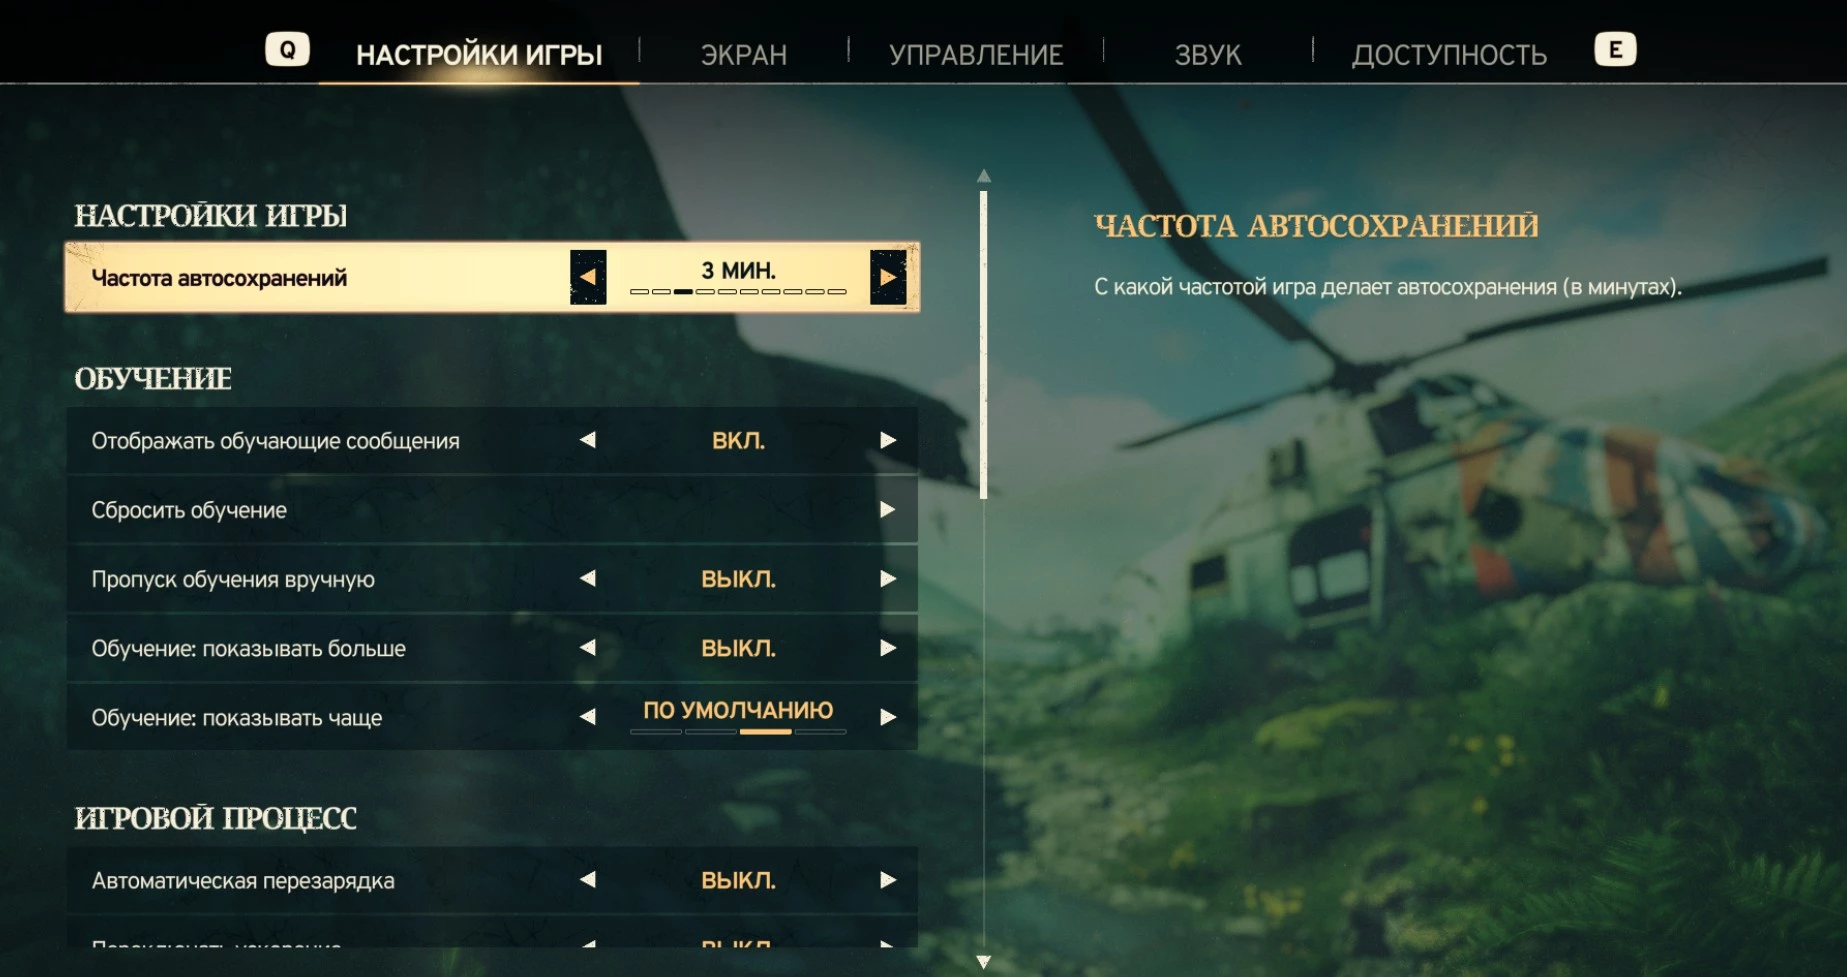Click right arrow for Обучение: показывать чаще
Viewport: 1847px width, 977px height.
click(x=887, y=717)
